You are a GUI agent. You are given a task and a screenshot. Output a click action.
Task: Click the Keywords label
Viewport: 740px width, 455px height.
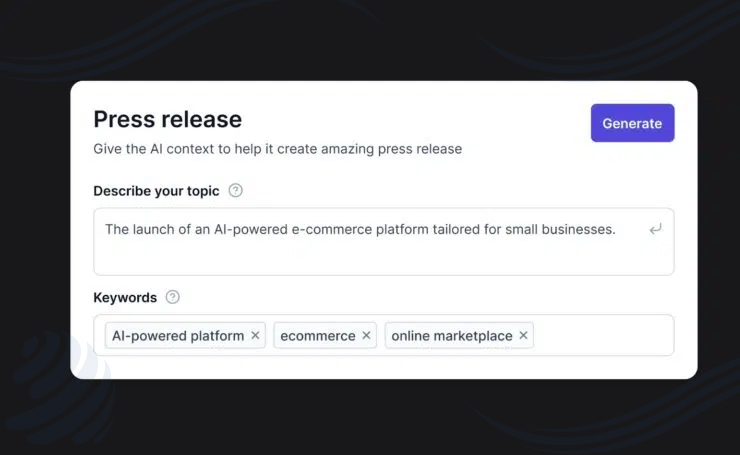point(125,298)
